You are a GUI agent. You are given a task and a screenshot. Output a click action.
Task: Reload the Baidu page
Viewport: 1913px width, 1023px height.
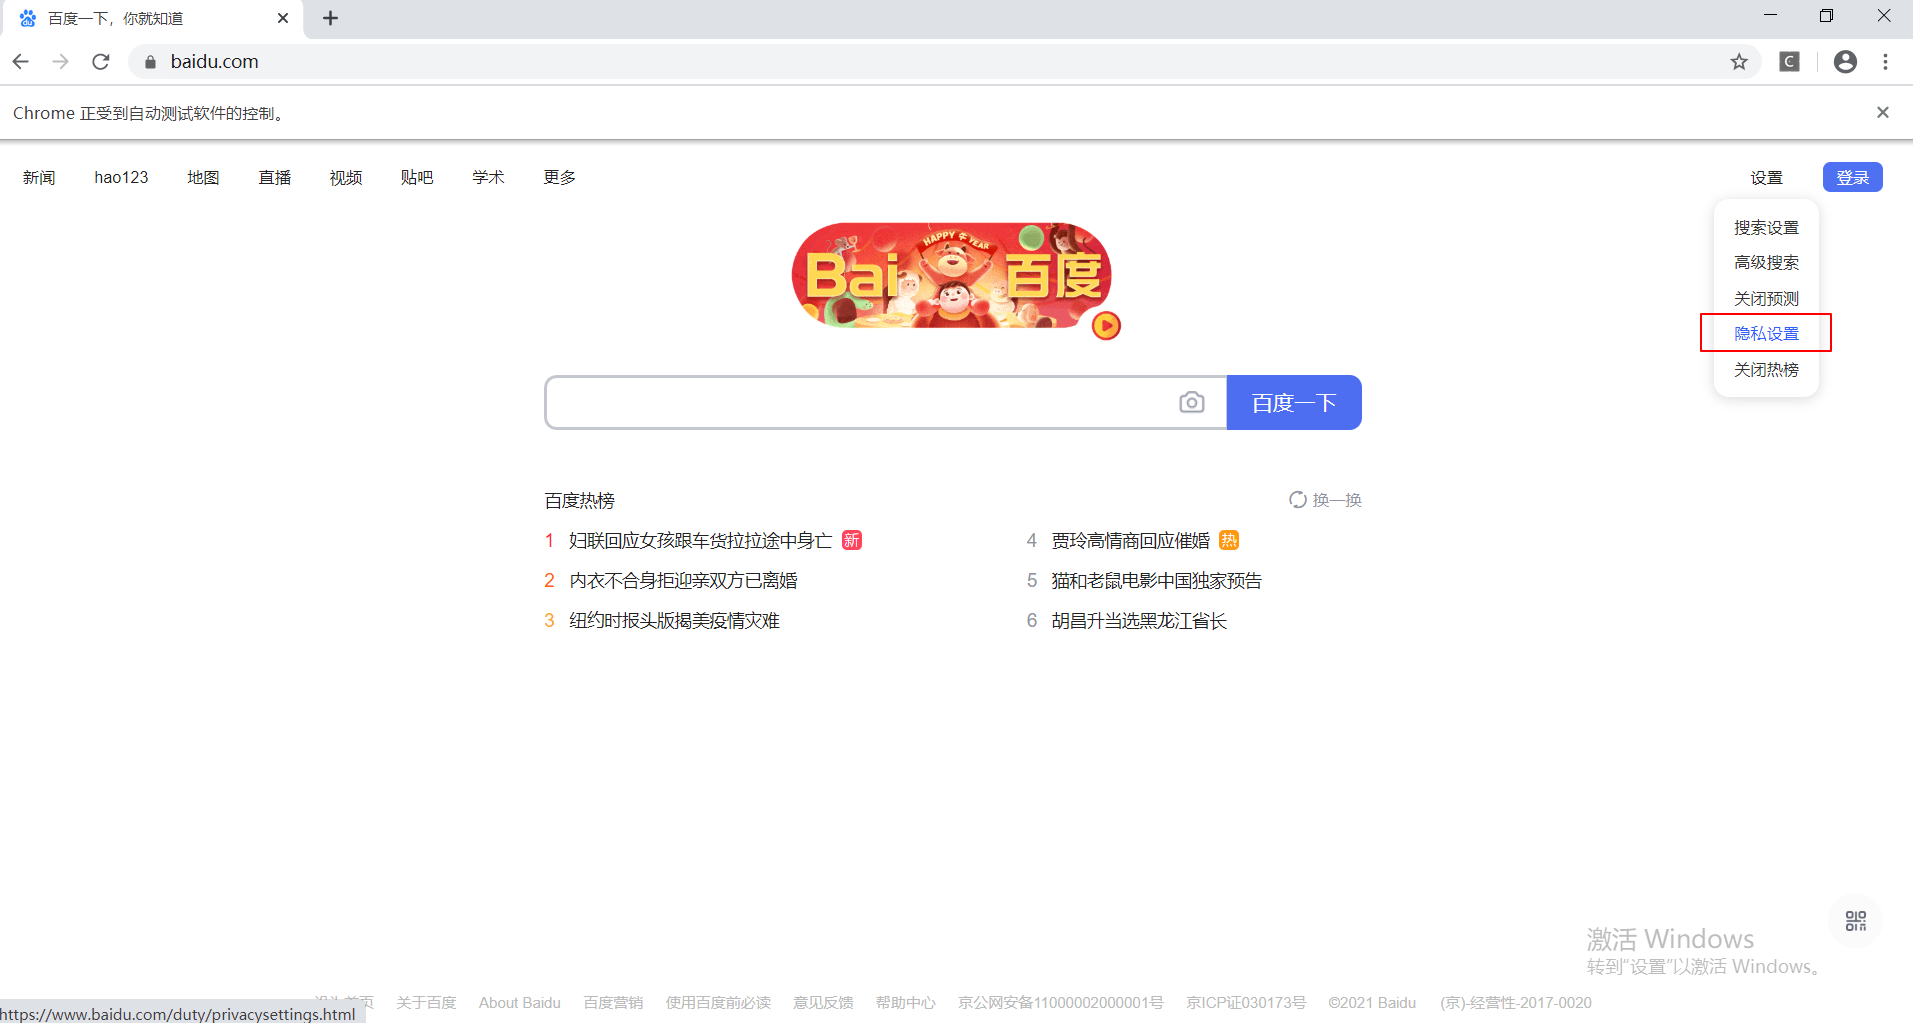coord(101,61)
